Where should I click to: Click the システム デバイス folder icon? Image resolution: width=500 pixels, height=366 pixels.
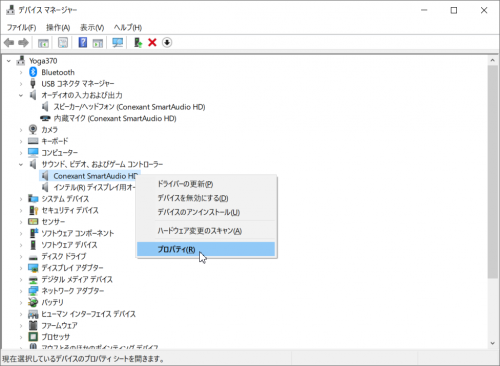[x=33, y=199]
